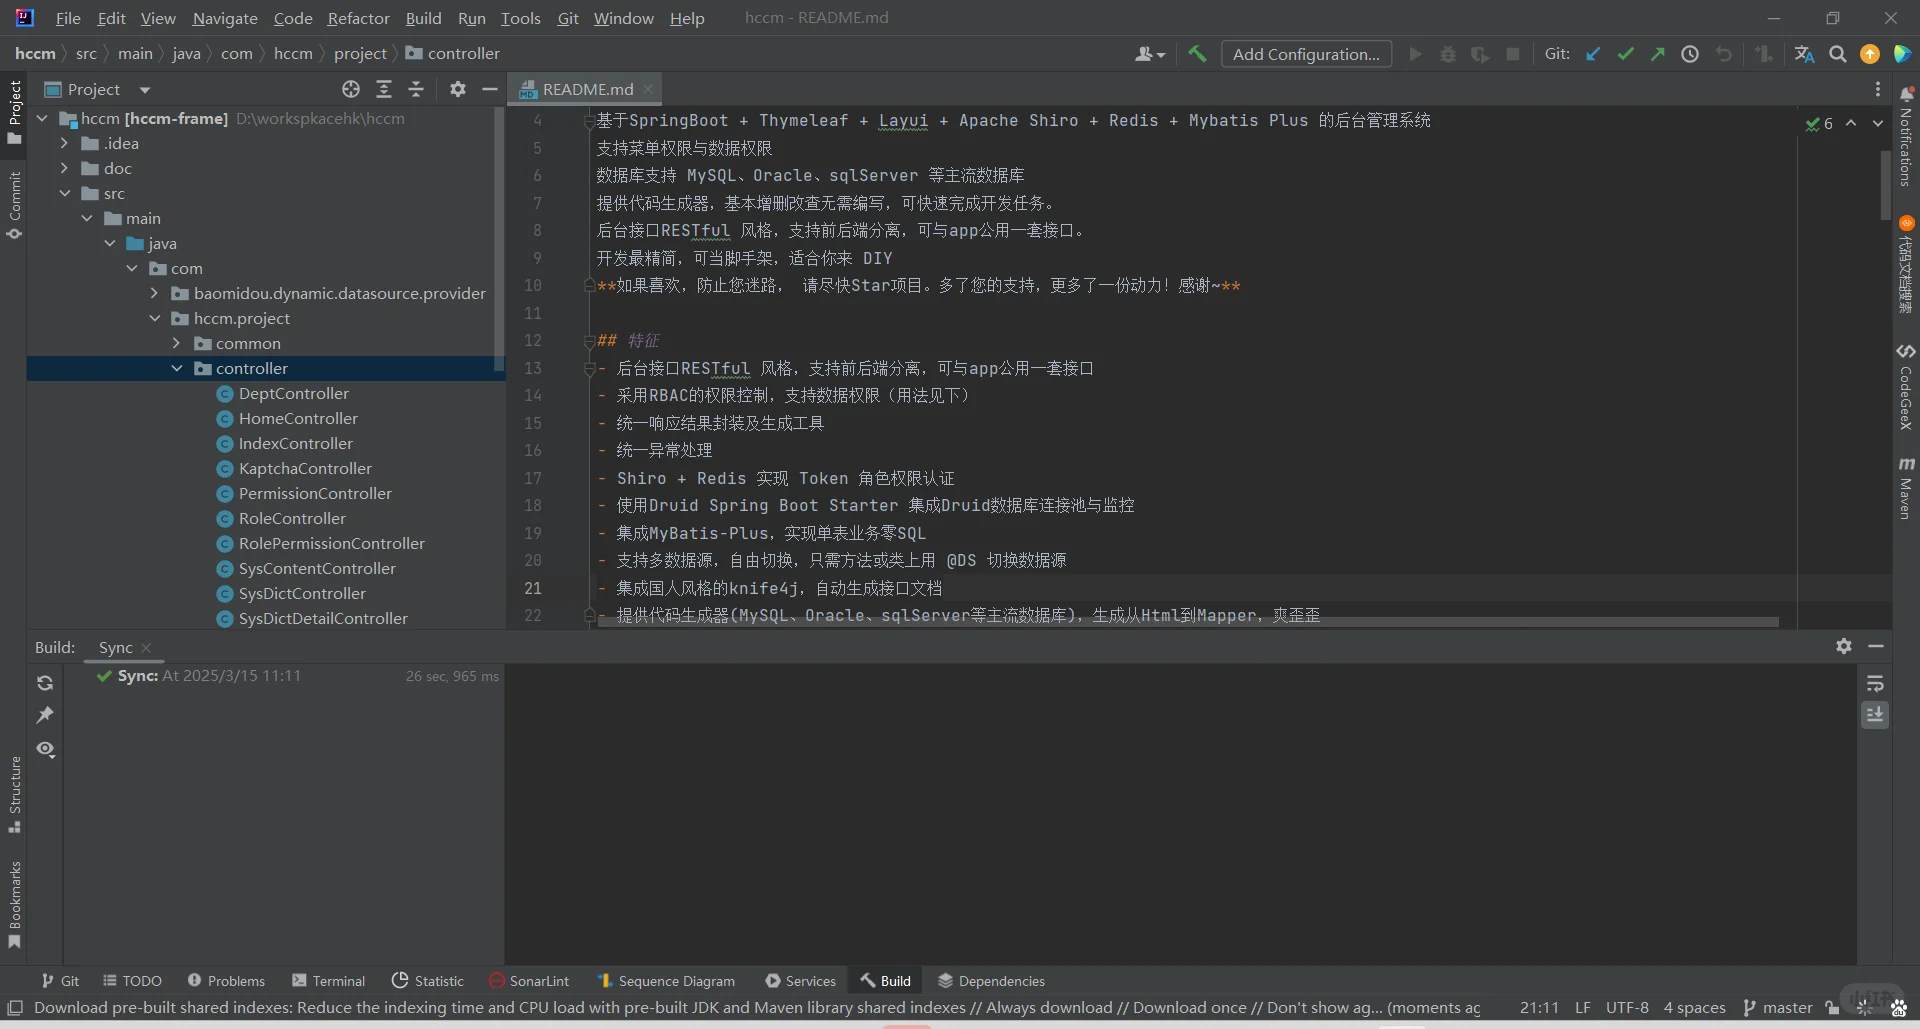
Task: Select DeptController in project tree
Action: click(294, 393)
